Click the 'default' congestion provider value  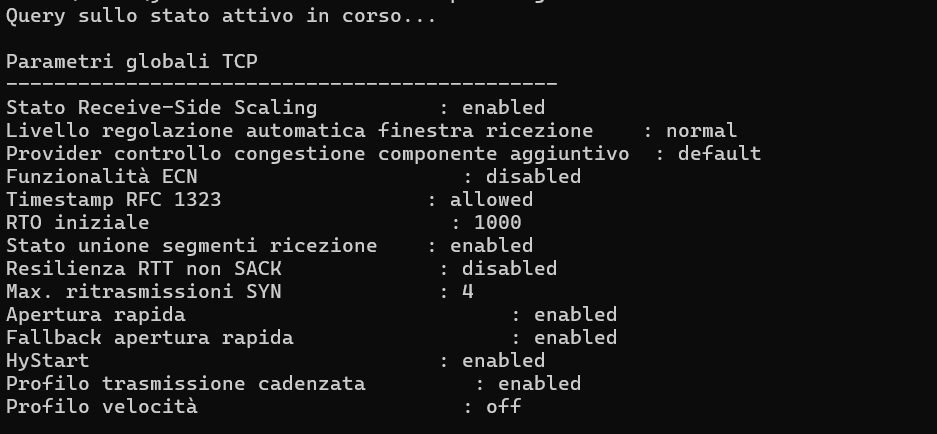(x=719, y=154)
